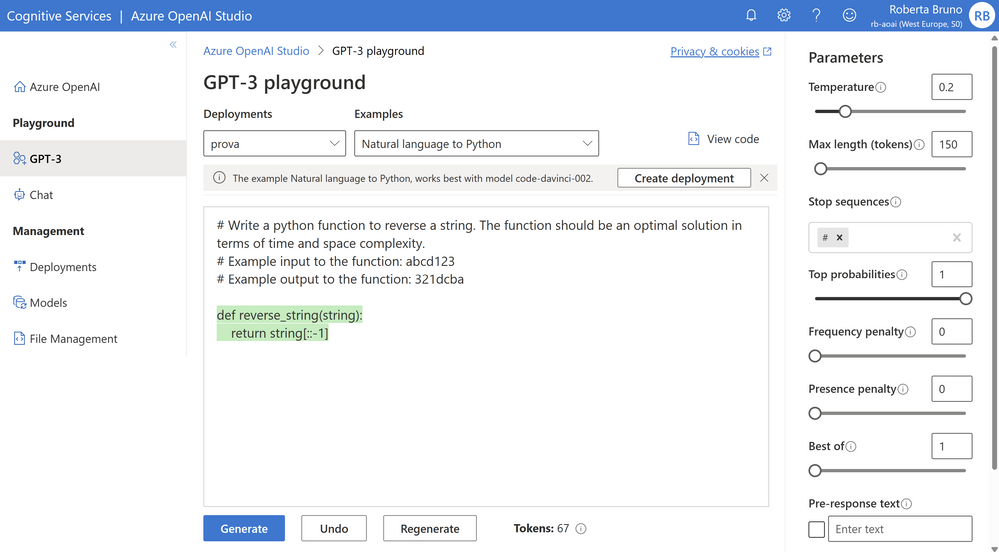The image size is (999, 552).
Task: Open File Management page
Action: click(93, 338)
